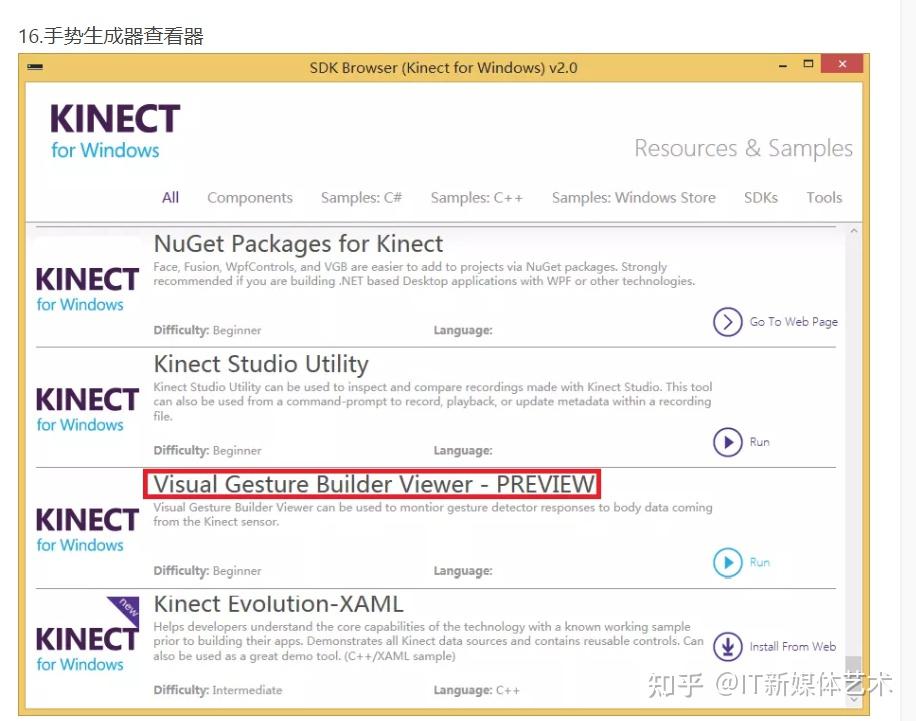
Task: Switch to the Components tab
Action: tap(249, 197)
